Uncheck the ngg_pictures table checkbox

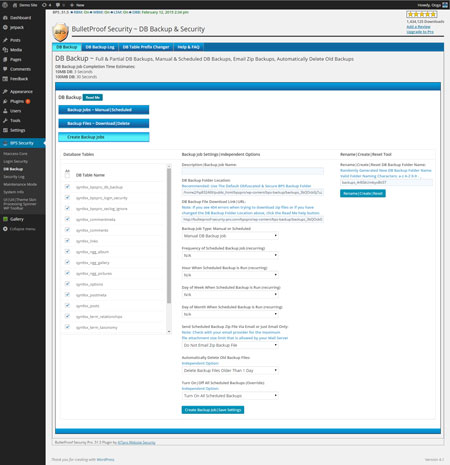(67, 273)
